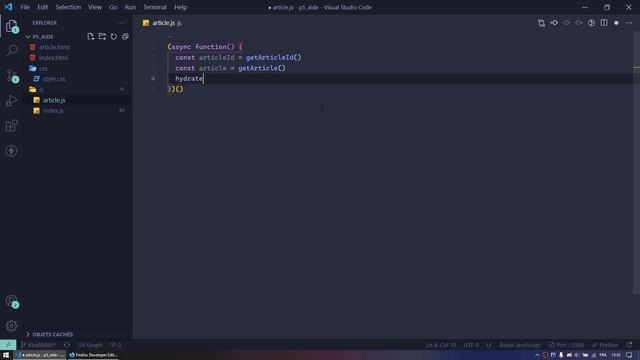Open the Explorer view in activity bar
The height and width of the screenshot is (360, 640).
11,26
